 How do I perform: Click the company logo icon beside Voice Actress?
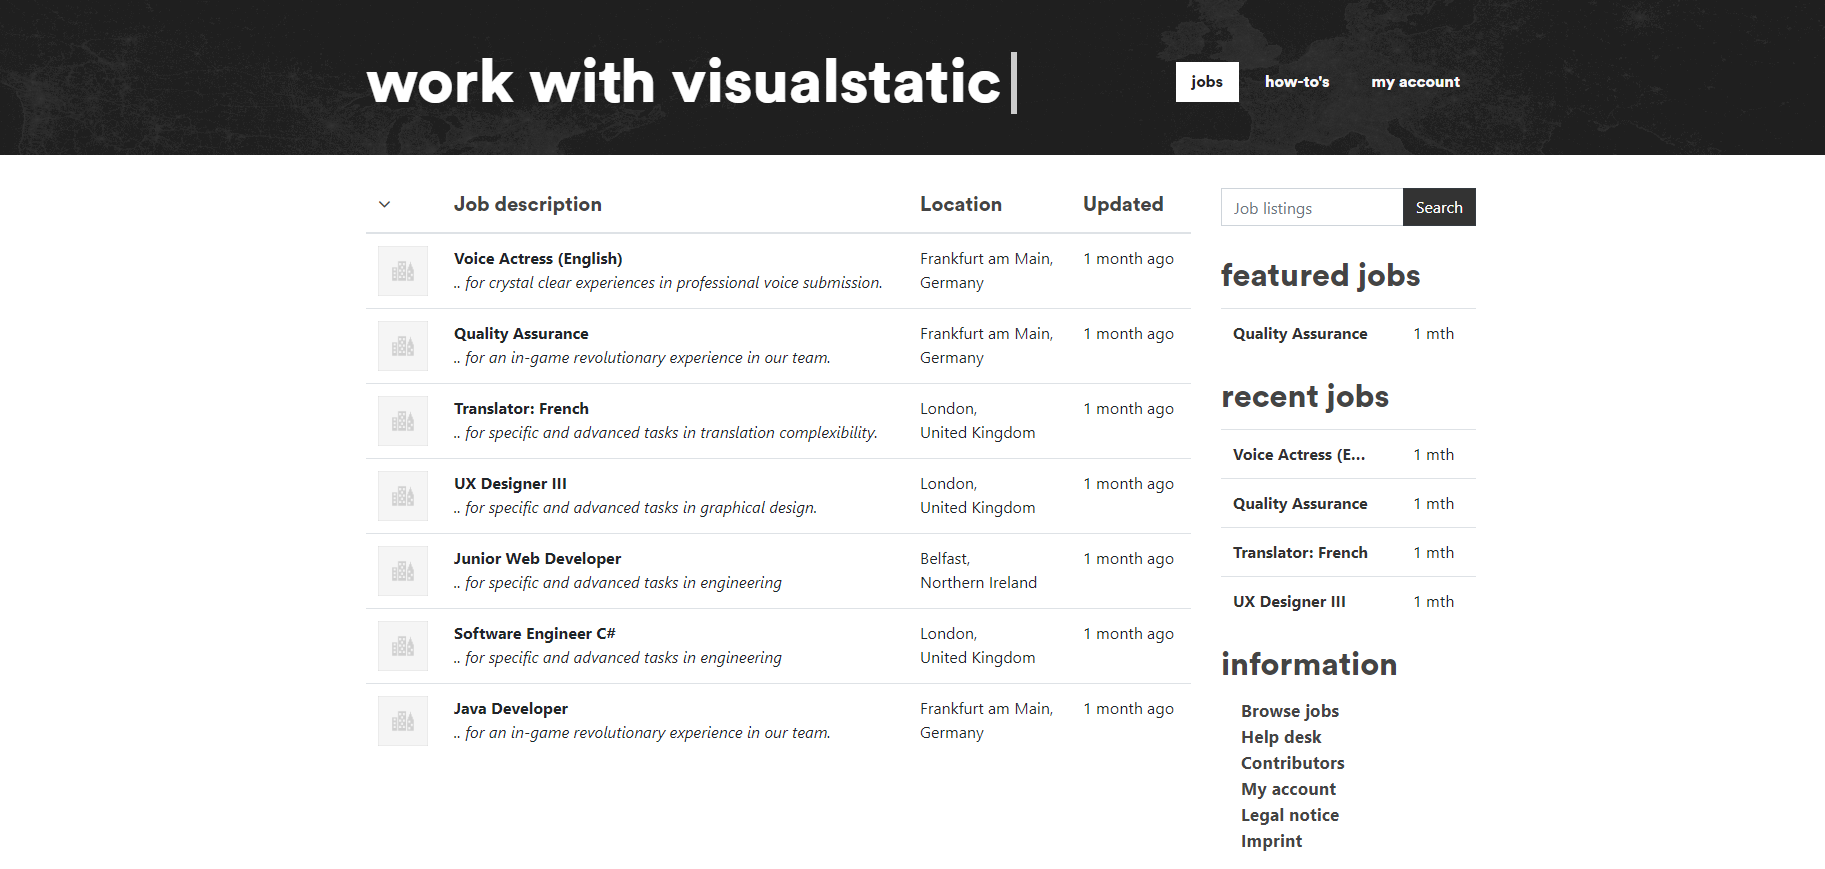click(403, 271)
